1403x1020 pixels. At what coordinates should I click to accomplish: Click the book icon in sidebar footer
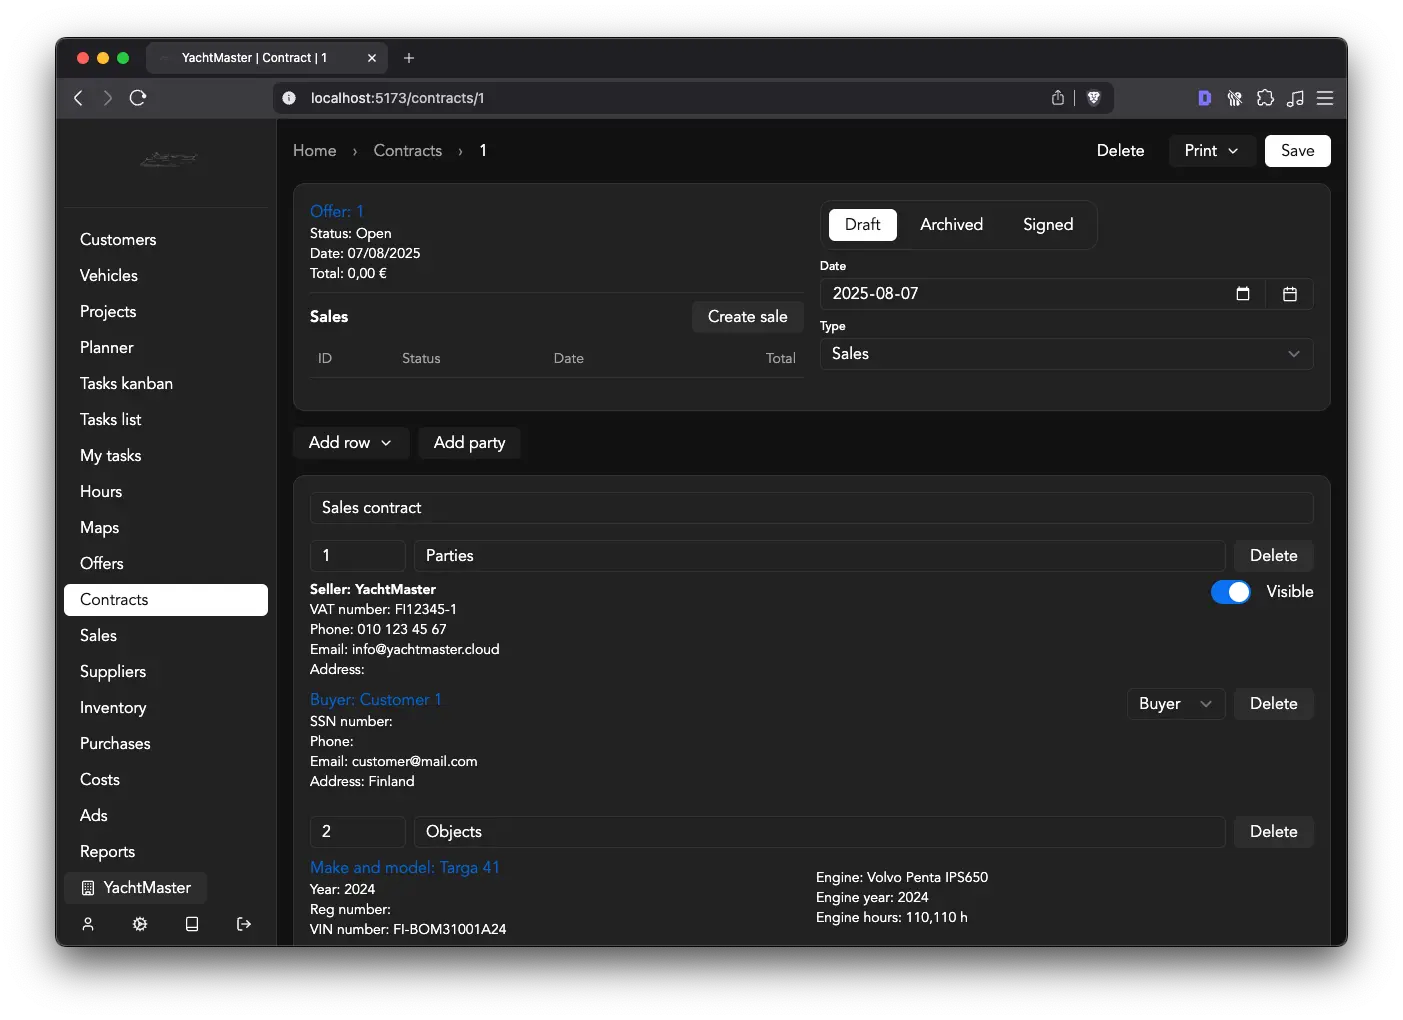(x=192, y=924)
